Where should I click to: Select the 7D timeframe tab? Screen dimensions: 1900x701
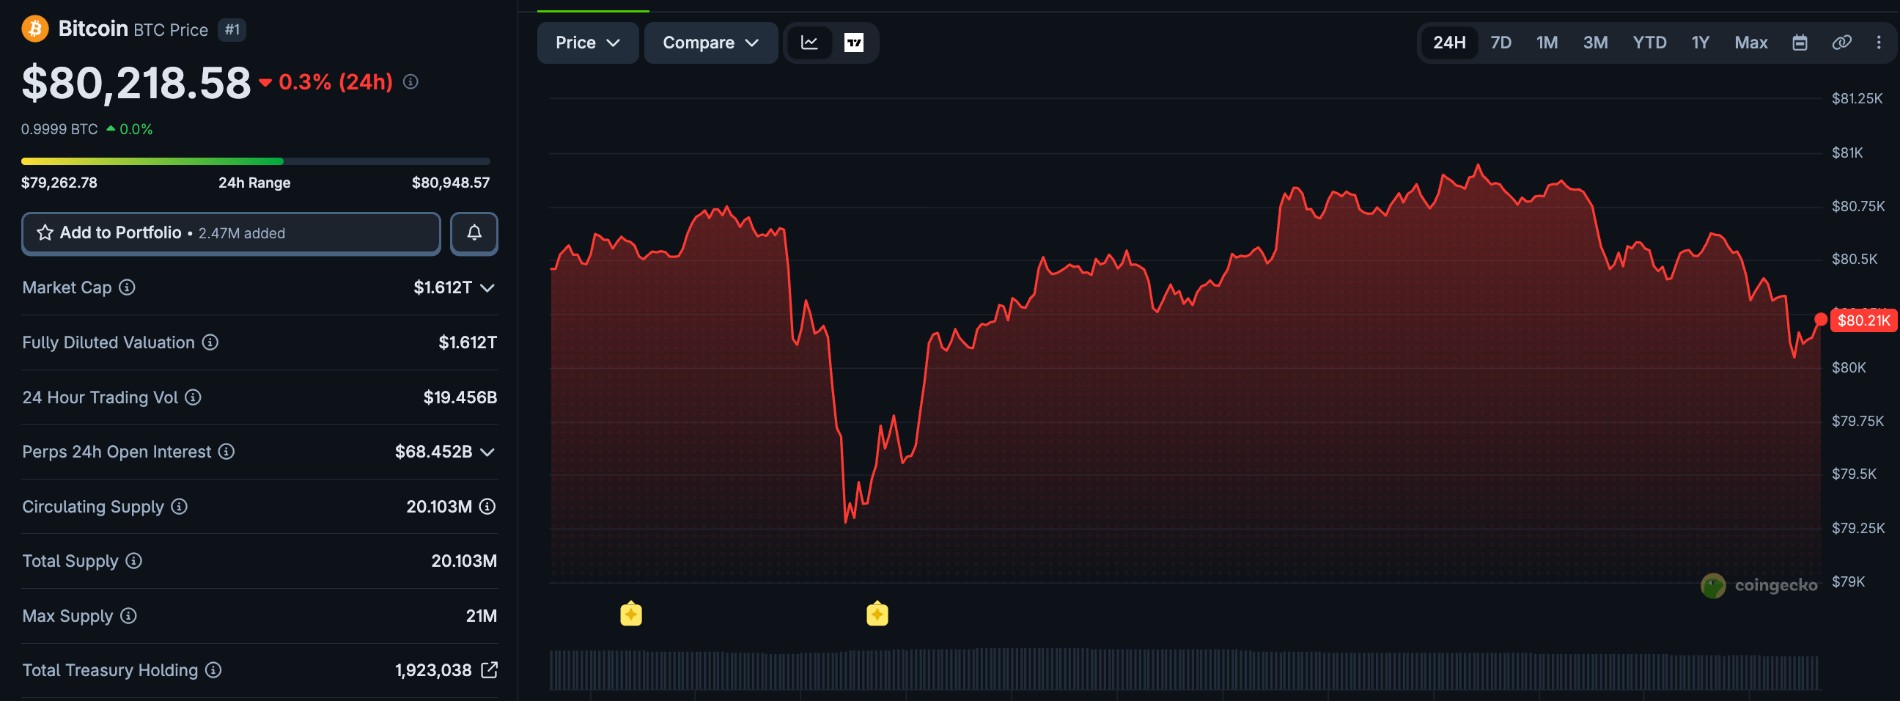[1501, 43]
